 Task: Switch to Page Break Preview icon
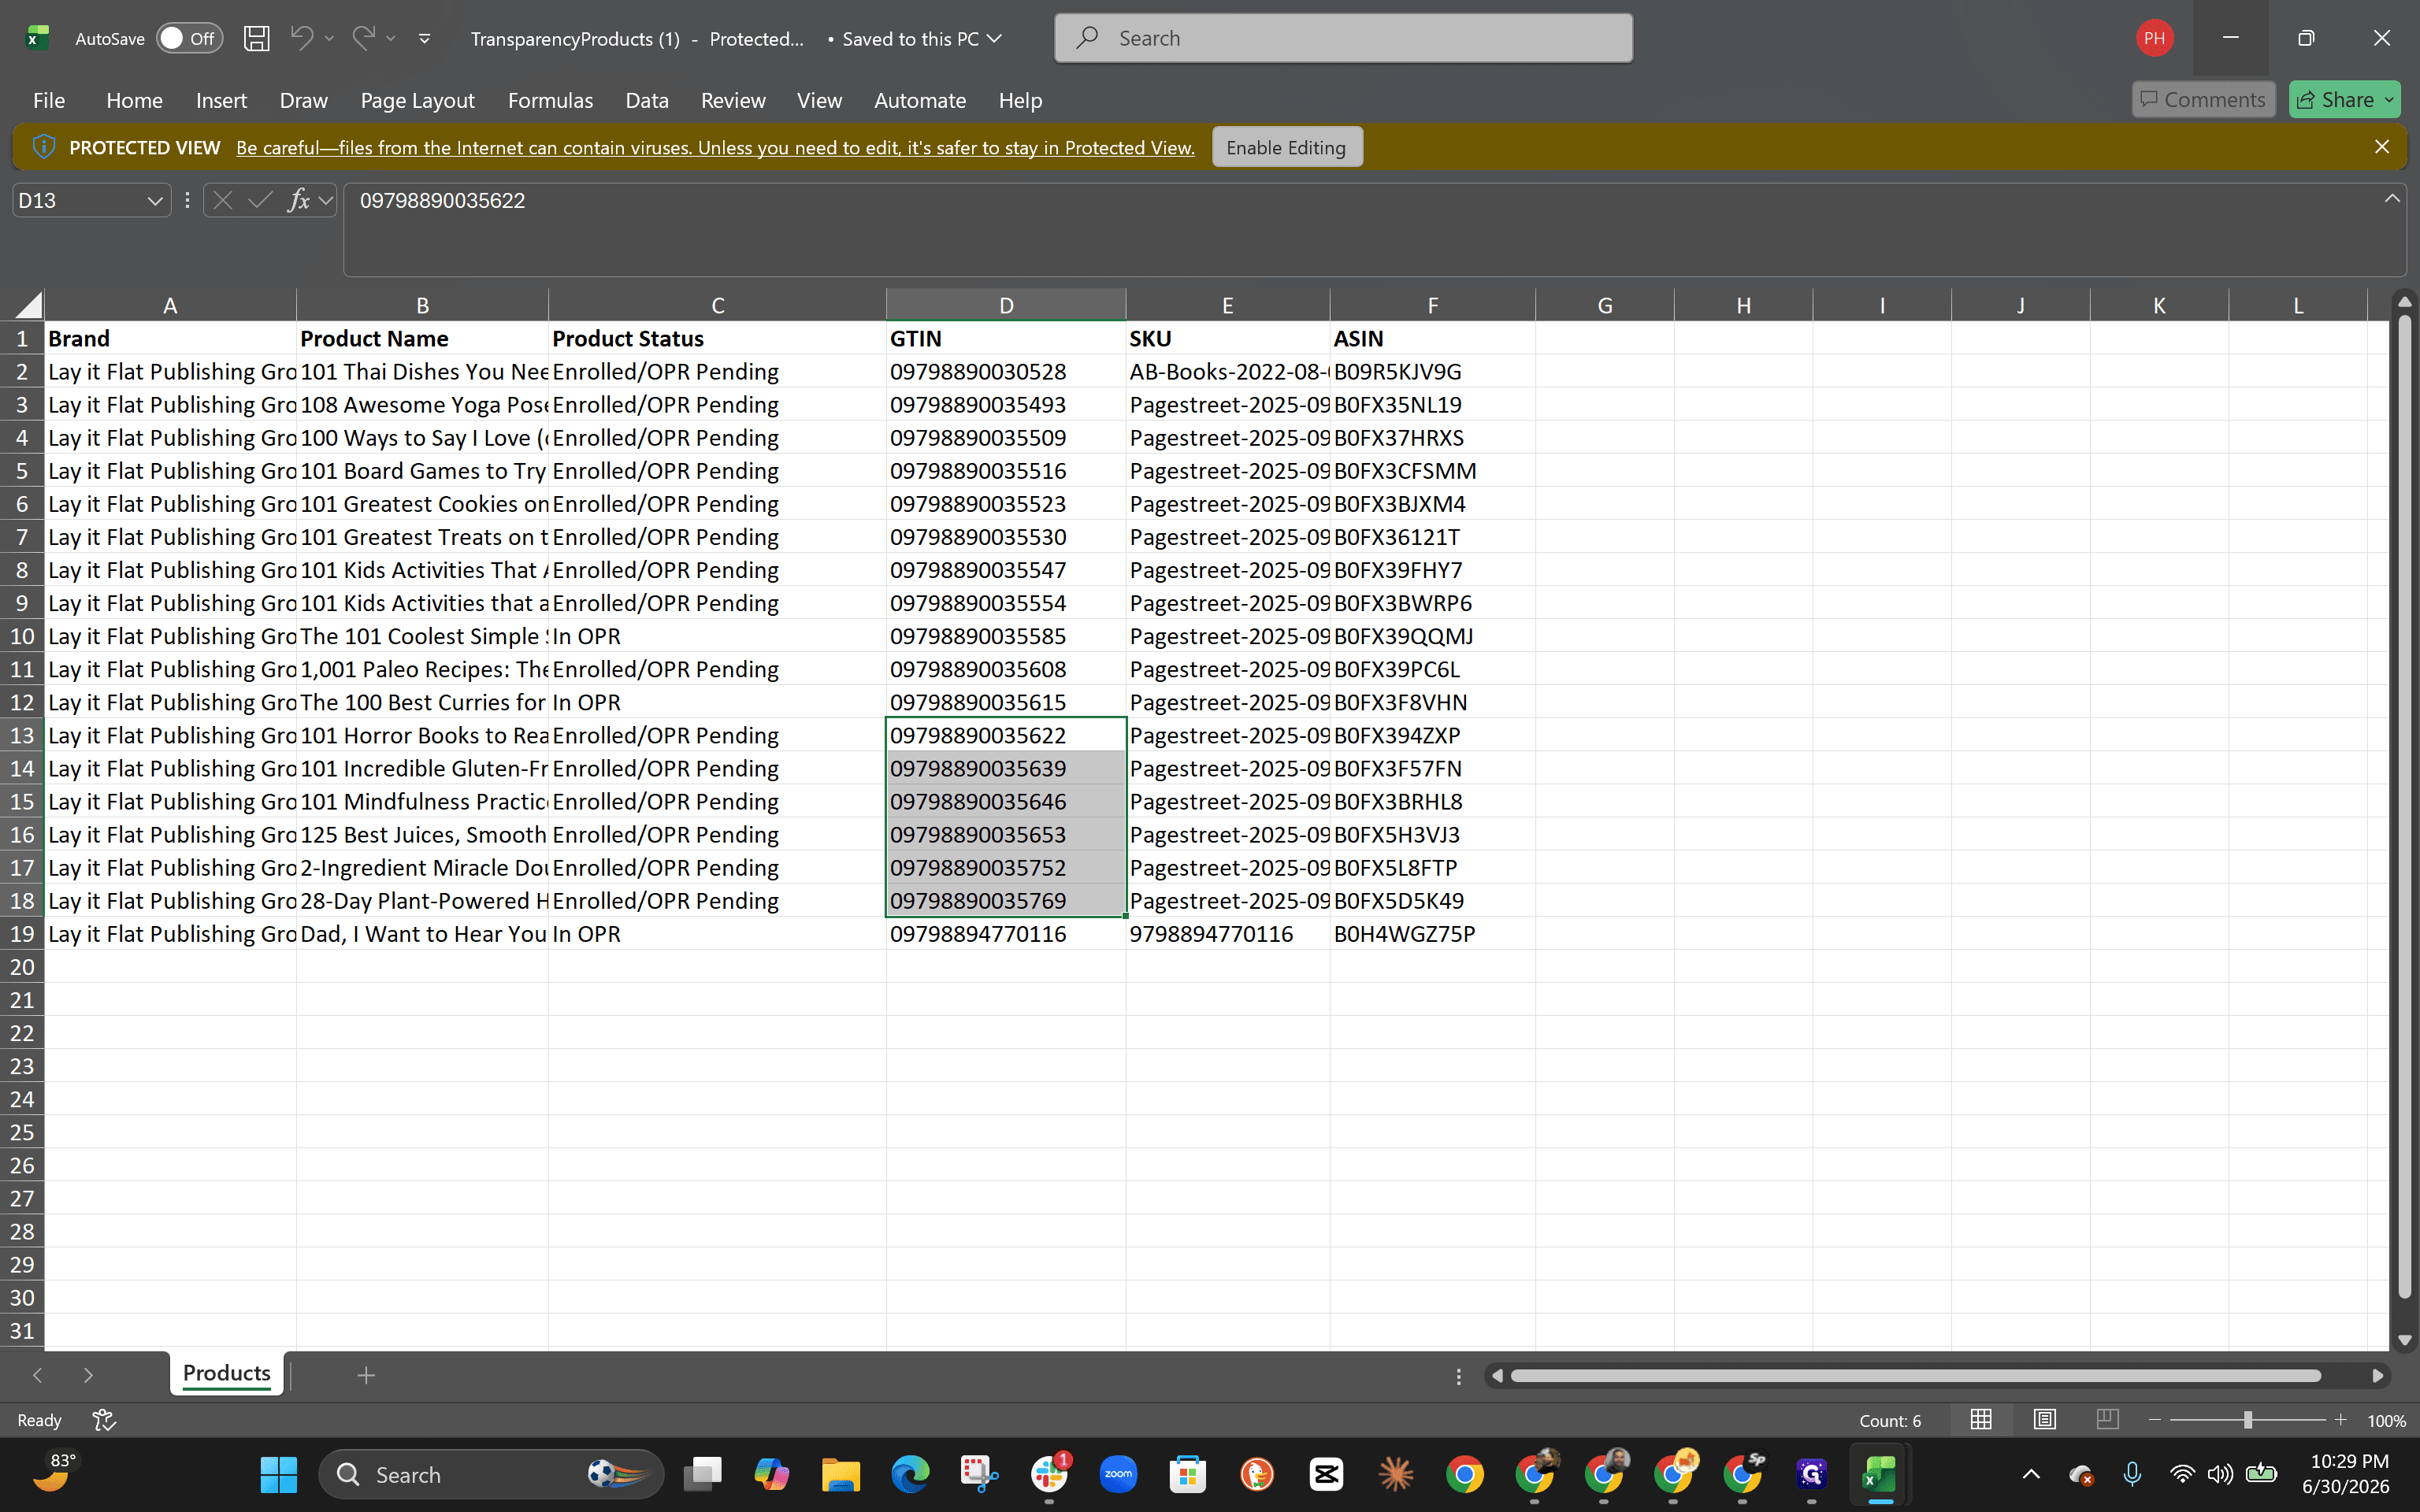(2107, 1420)
